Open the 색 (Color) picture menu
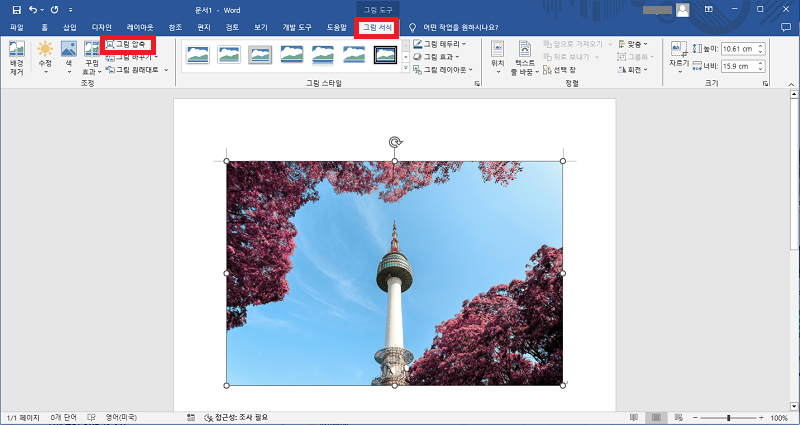 point(69,57)
